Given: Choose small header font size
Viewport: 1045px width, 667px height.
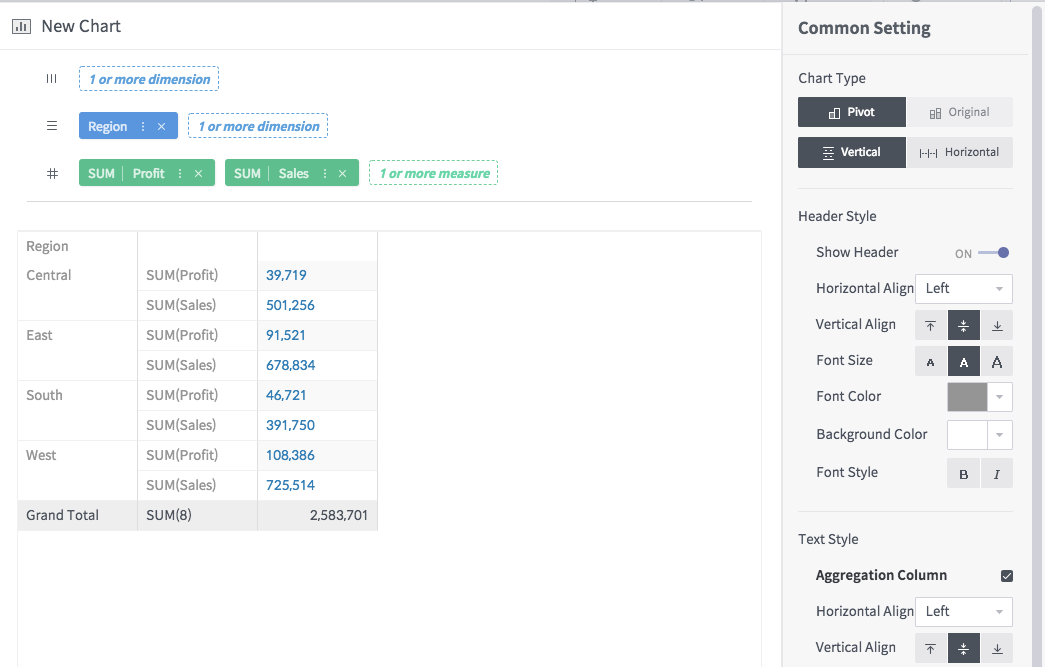Looking at the screenshot, I should coord(930,362).
